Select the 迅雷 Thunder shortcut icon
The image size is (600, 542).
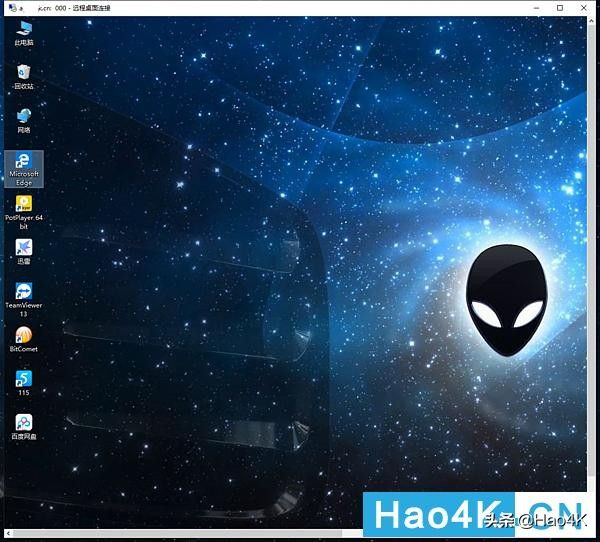click(24, 252)
